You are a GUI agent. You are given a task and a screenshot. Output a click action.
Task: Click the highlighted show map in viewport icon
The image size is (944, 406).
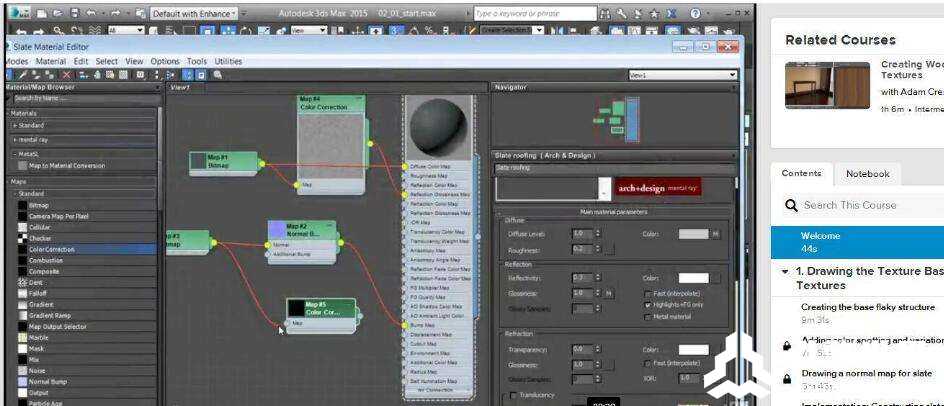point(200,75)
